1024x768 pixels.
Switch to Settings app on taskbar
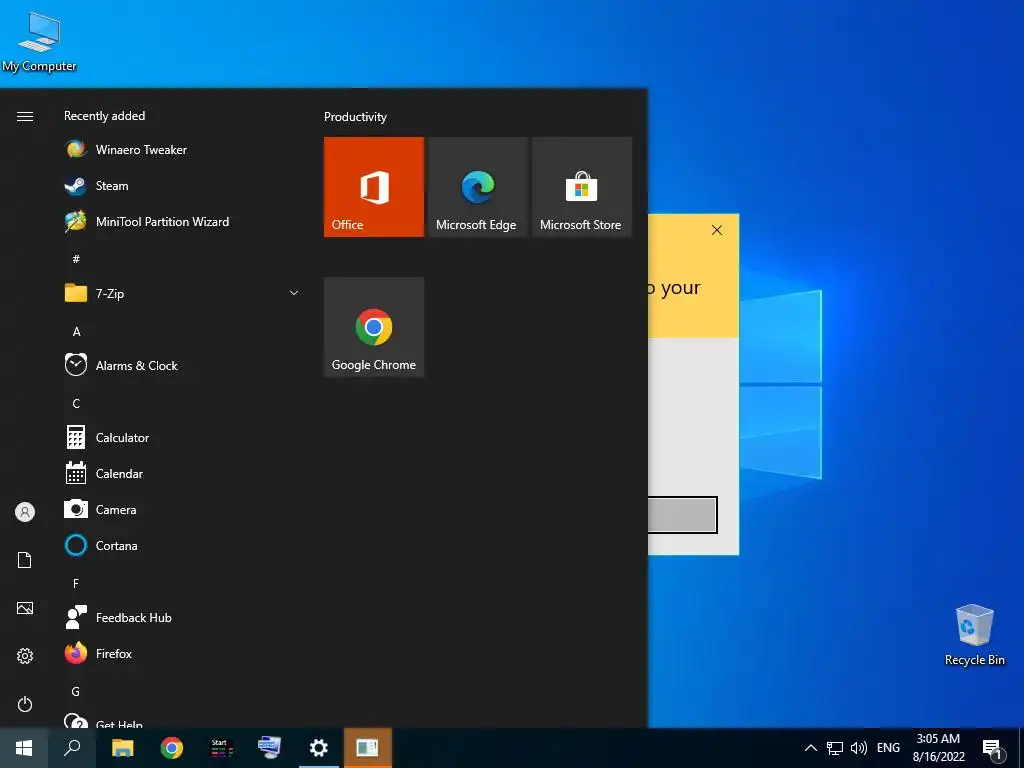319,748
